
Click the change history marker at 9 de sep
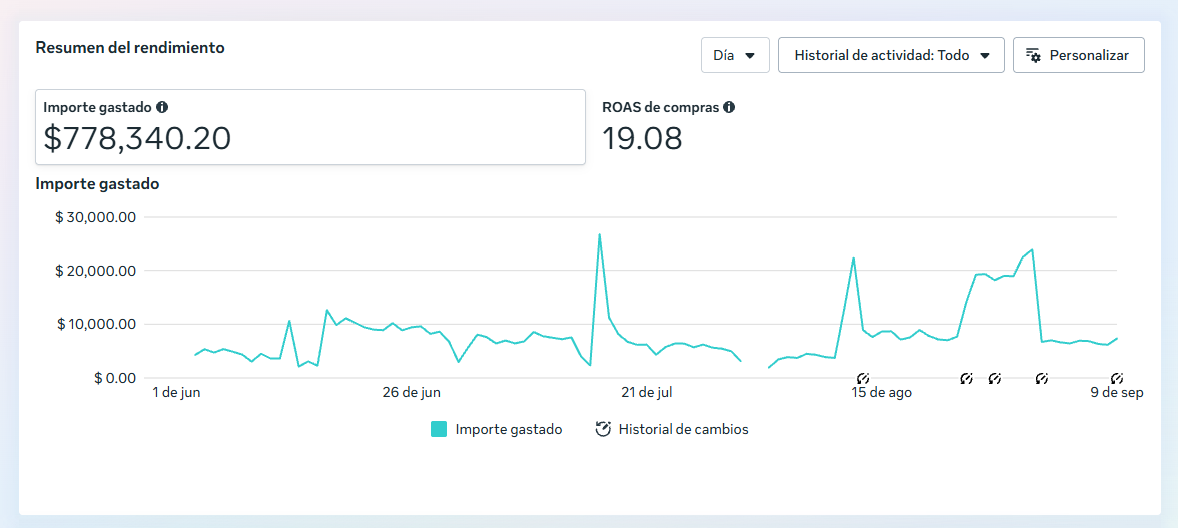click(x=1116, y=378)
